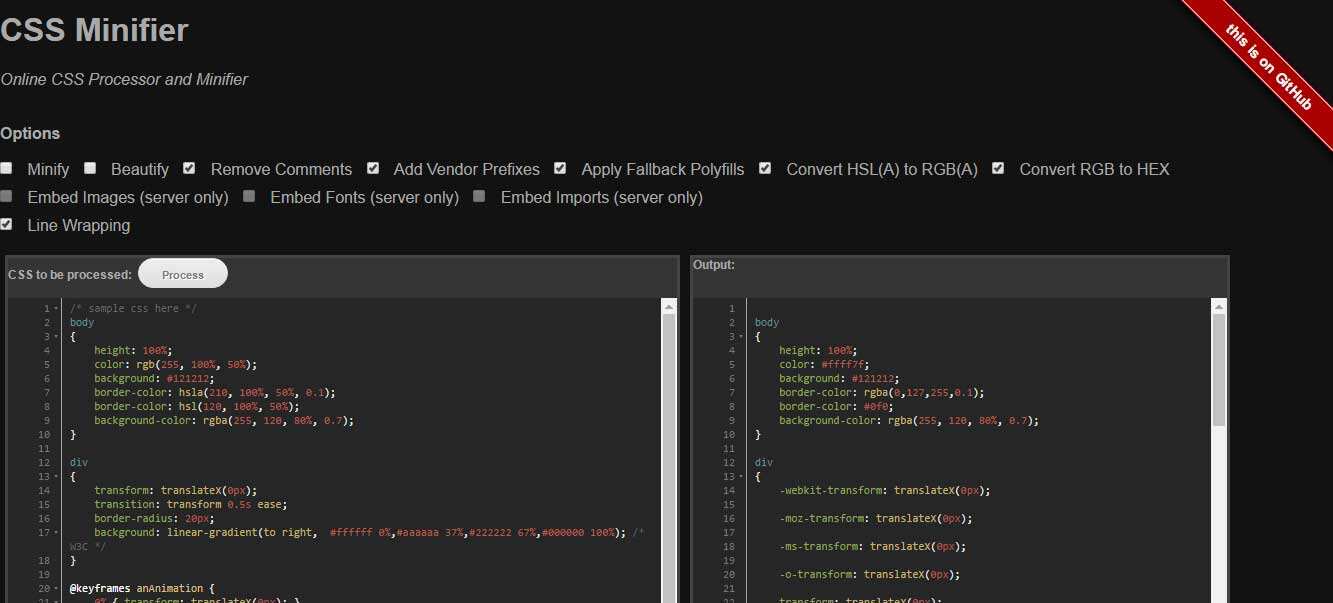Image resolution: width=1333 pixels, height=603 pixels.
Task: Click Output editor scrollbar up arrow
Action: pos(1219,307)
